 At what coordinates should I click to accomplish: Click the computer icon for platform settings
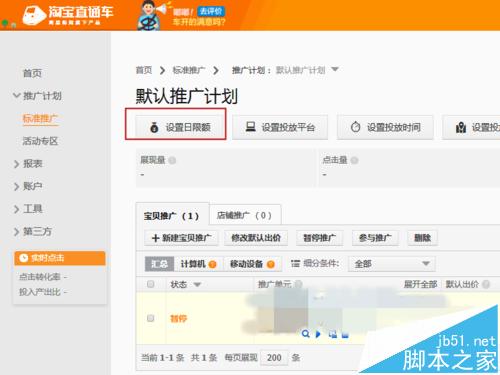pyautogui.click(x=251, y=127)
